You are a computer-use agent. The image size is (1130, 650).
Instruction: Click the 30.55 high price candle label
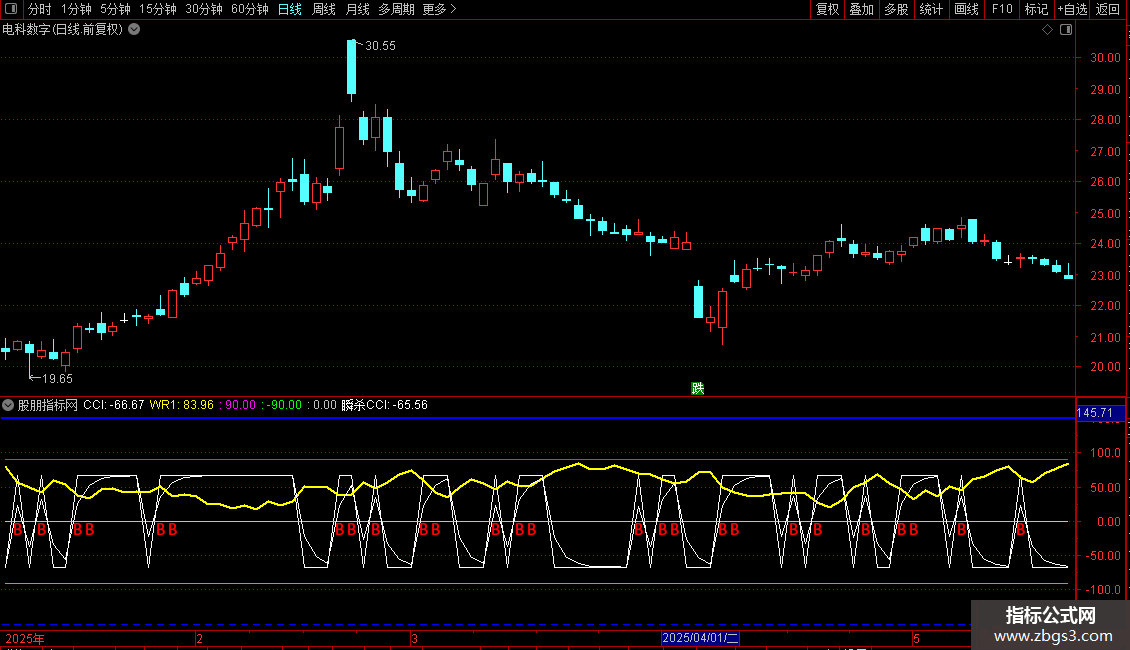[x=380, y=46]
